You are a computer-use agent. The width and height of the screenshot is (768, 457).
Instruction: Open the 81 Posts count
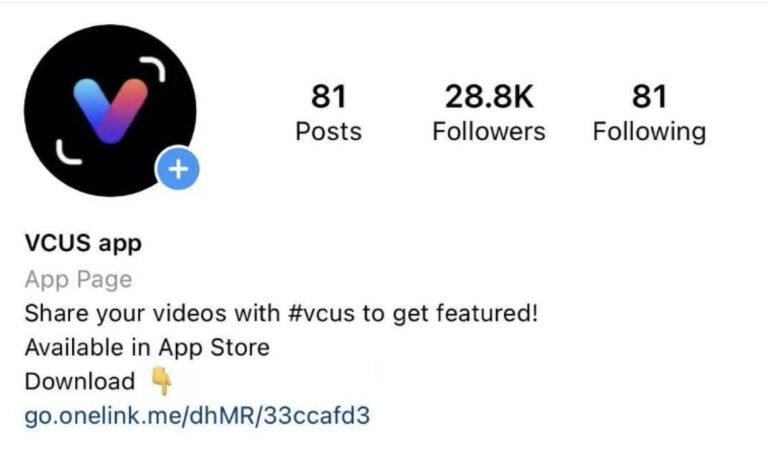point(329,96)
